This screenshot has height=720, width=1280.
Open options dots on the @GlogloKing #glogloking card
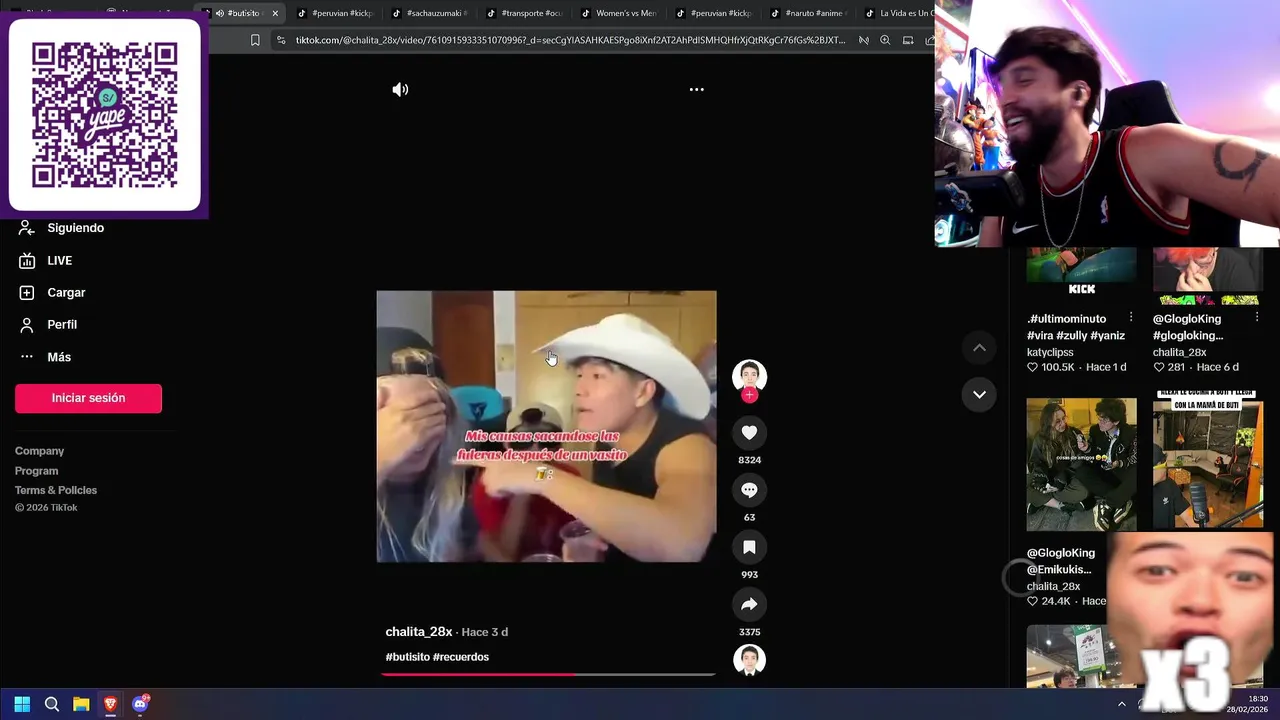coord(1257,318)
